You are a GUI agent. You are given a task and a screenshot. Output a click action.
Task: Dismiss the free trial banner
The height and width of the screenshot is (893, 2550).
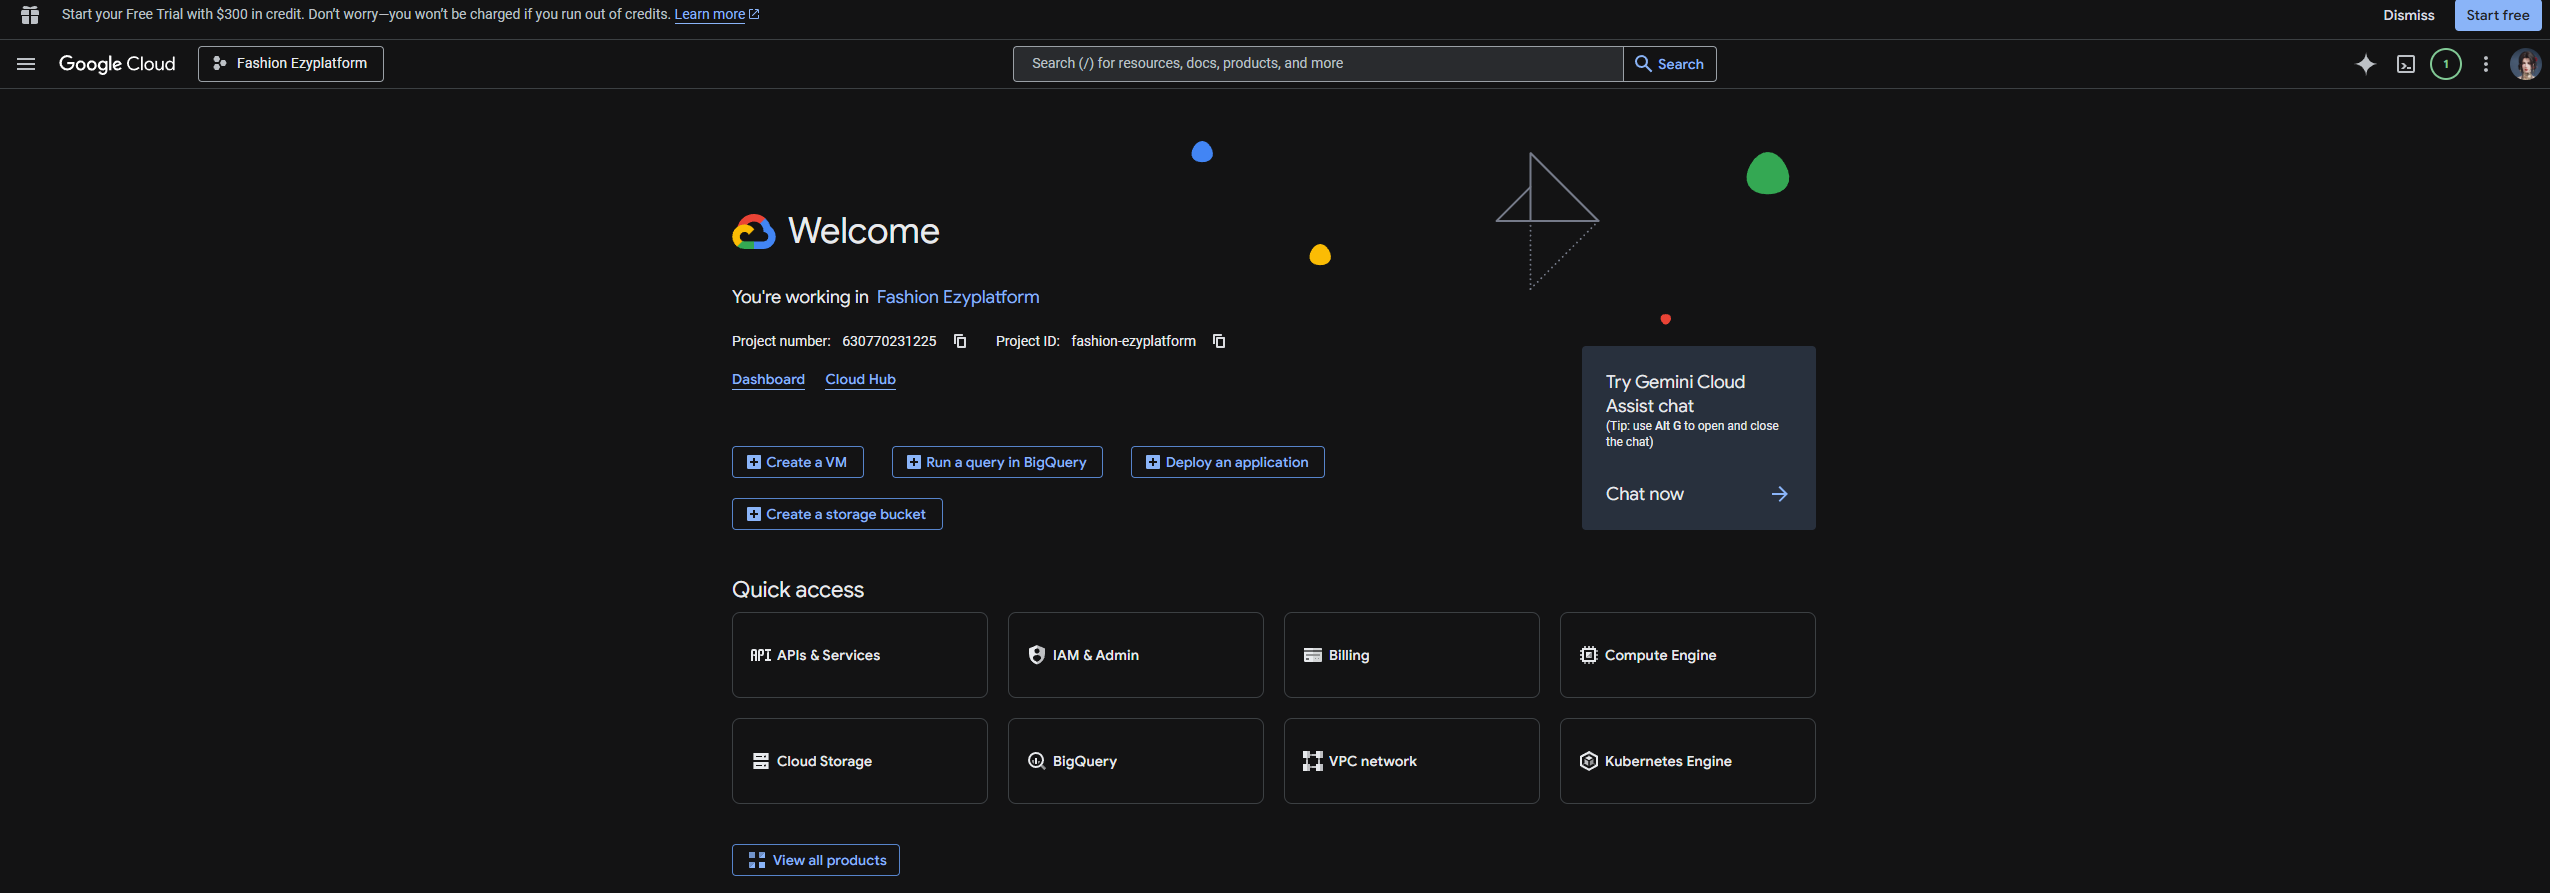[x=2408, y=15]
